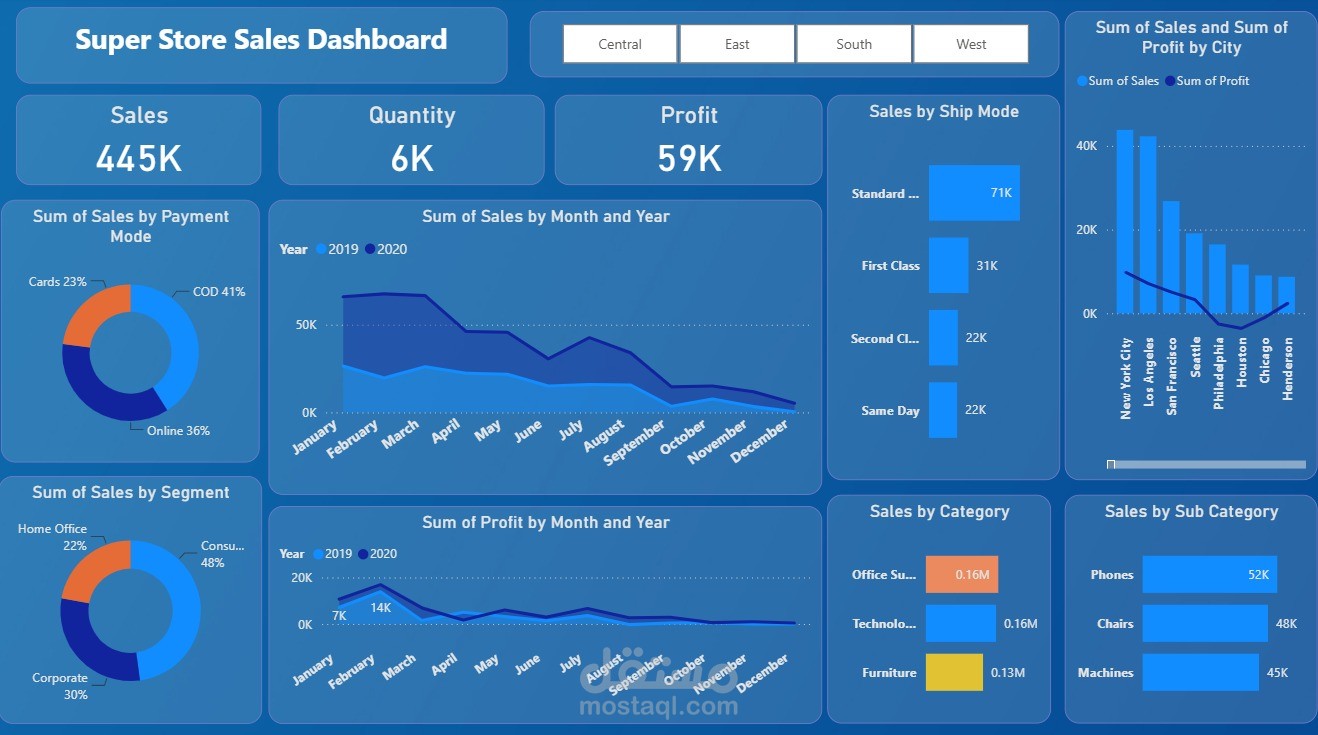The height and width of the screenshot is (735, 1318).
Task: Click the Henderson sales bar
Action: pyautogui.click(x=1287, y=296)
